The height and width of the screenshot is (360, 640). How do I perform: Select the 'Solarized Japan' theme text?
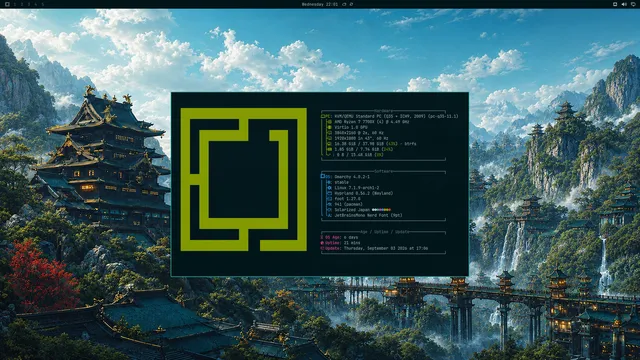click(352, 210)
